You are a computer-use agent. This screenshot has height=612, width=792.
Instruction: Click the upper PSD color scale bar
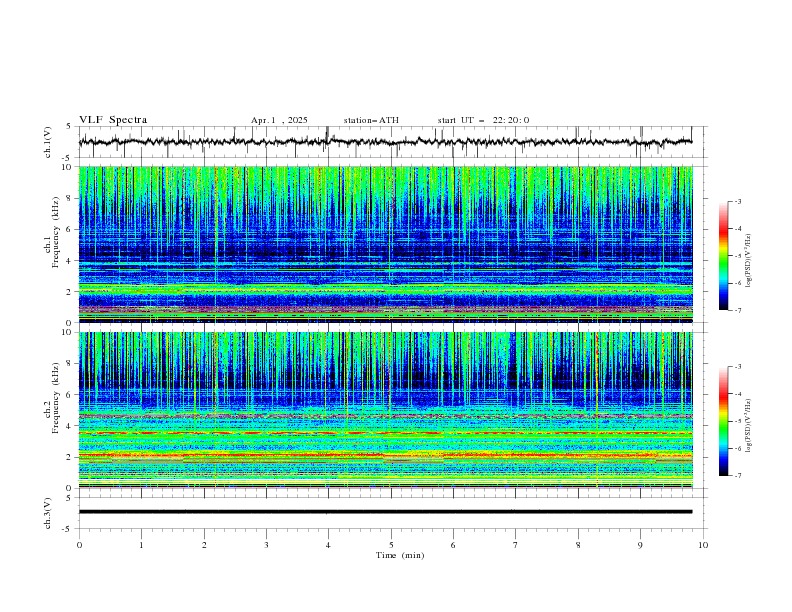(724, 256)
